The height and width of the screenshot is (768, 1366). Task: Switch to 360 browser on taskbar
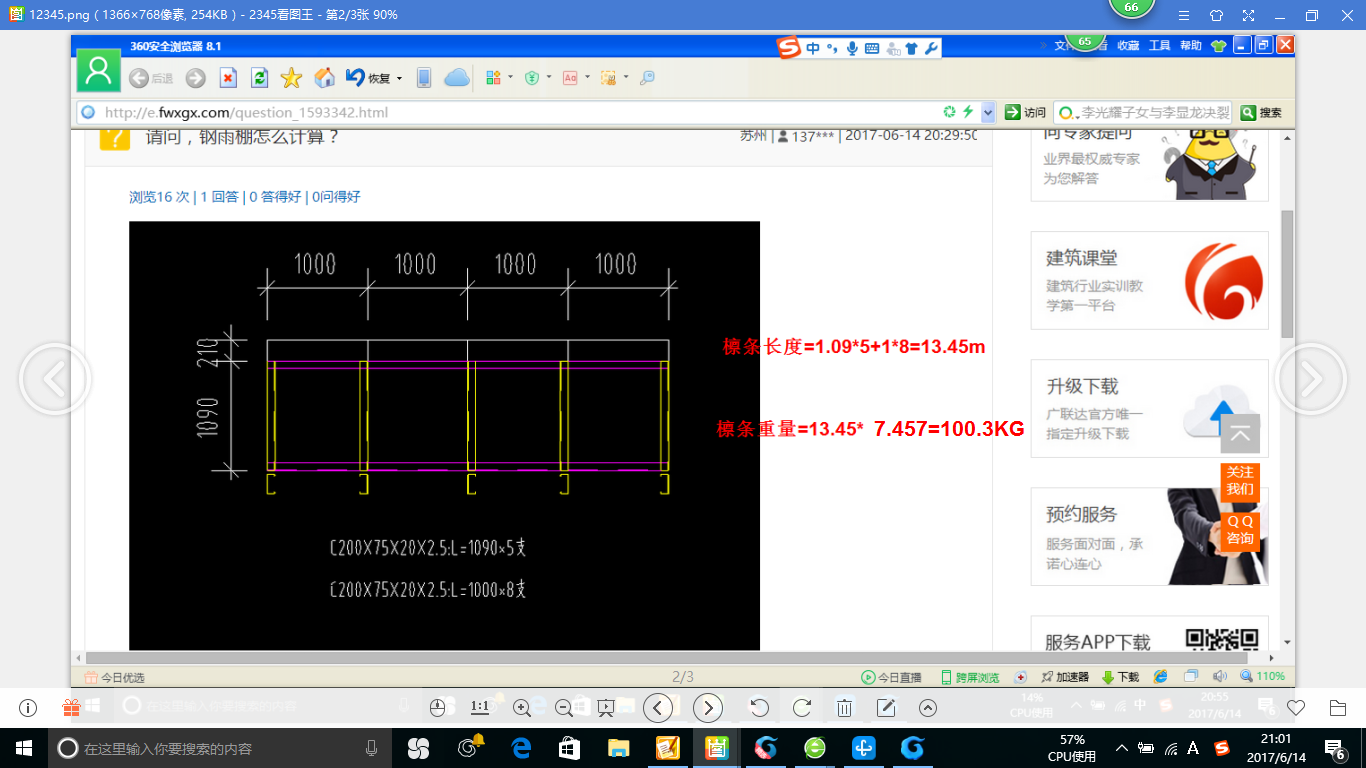point(814,748)
